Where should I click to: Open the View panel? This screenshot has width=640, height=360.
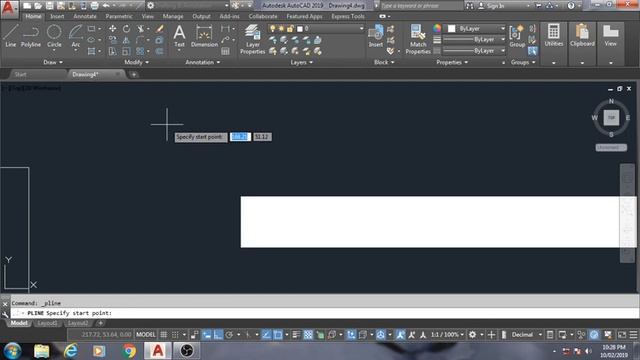click(x=611, y=36)
